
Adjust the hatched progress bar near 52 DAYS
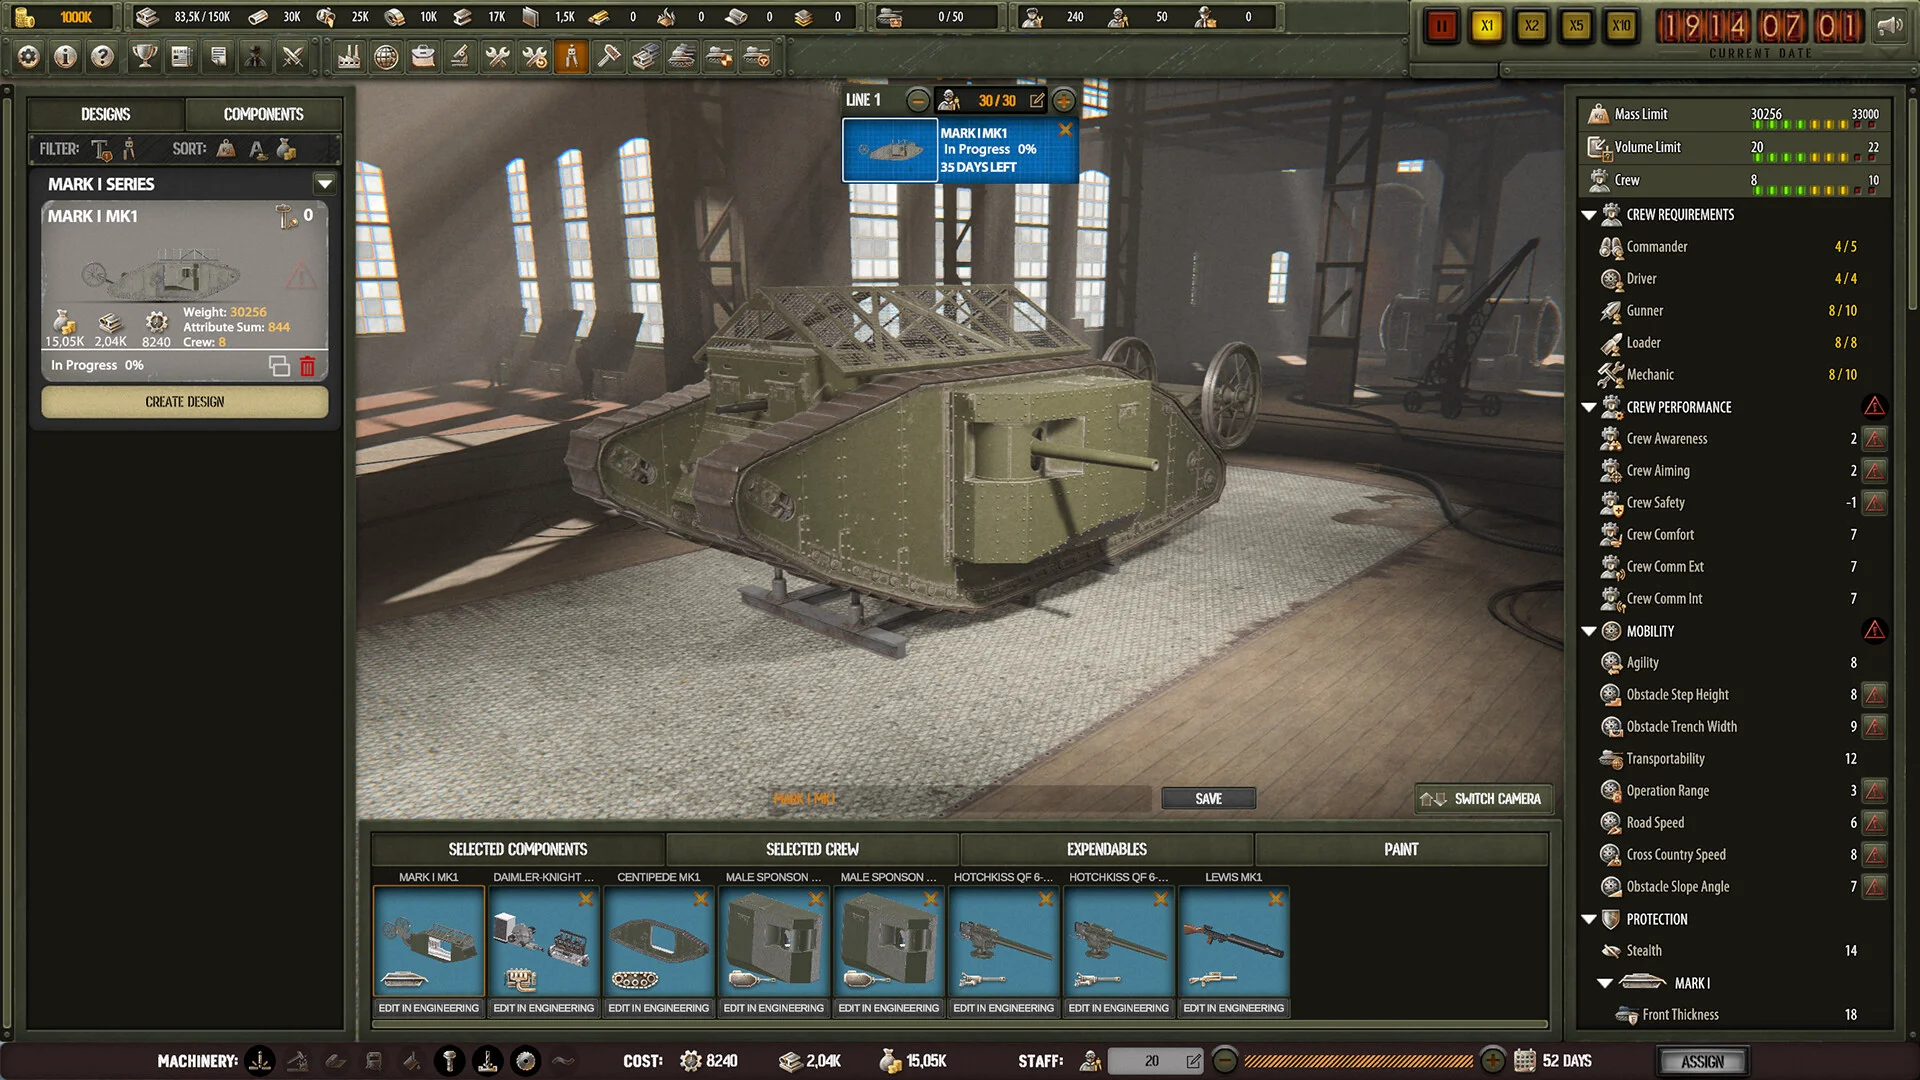coord(1360,1061)
